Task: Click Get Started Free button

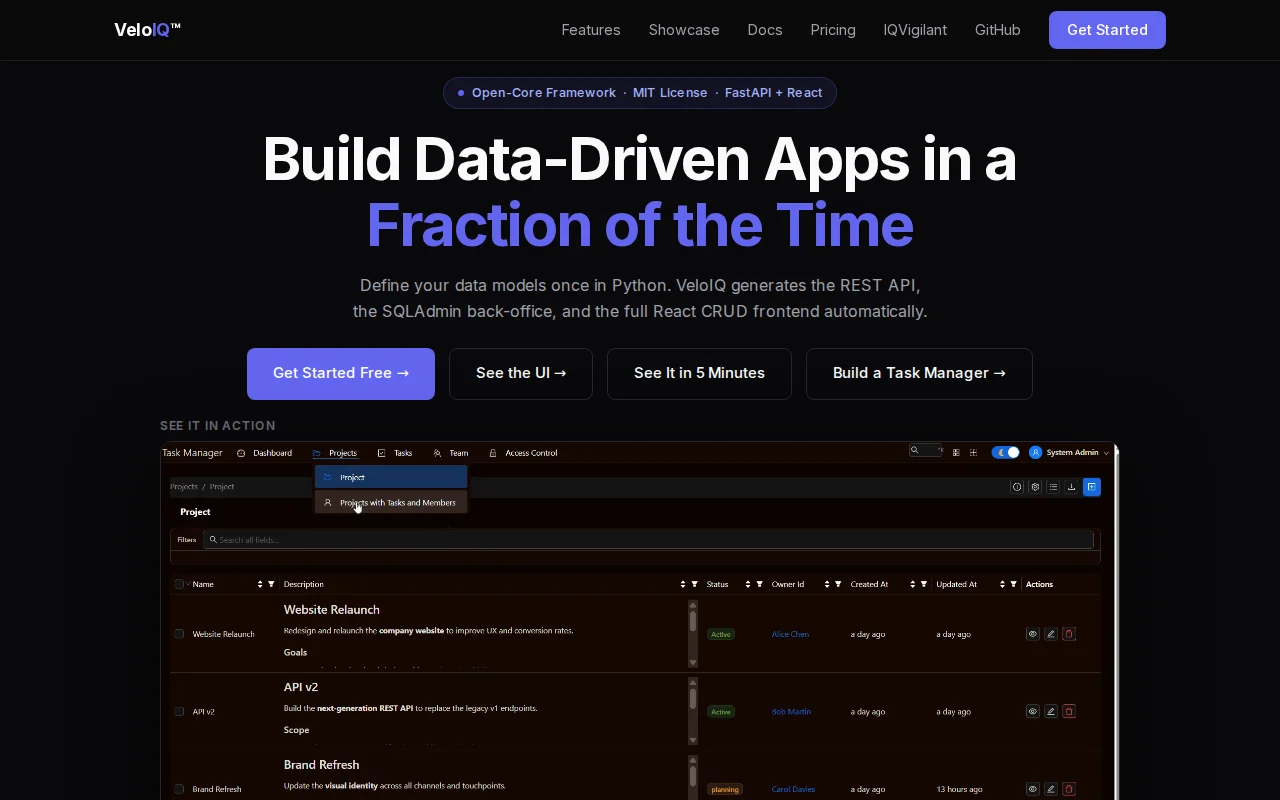Action: tap(341, 373)
